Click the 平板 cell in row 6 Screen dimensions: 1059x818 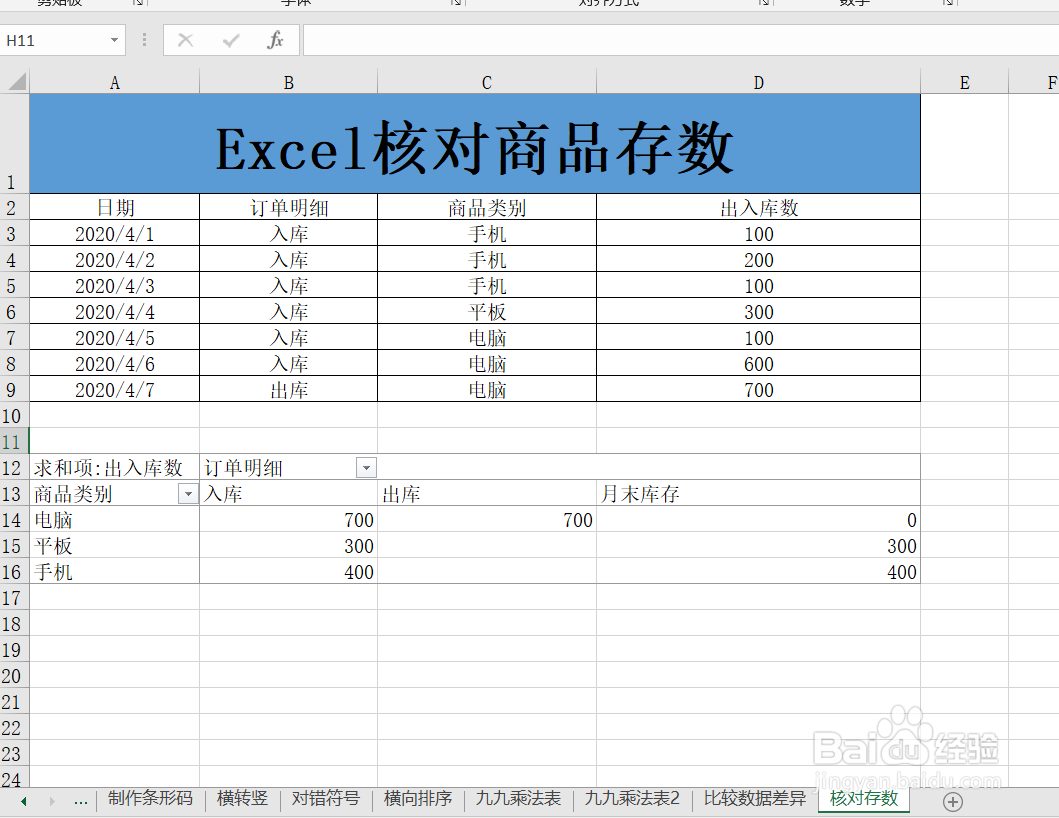tap(487, 312)
